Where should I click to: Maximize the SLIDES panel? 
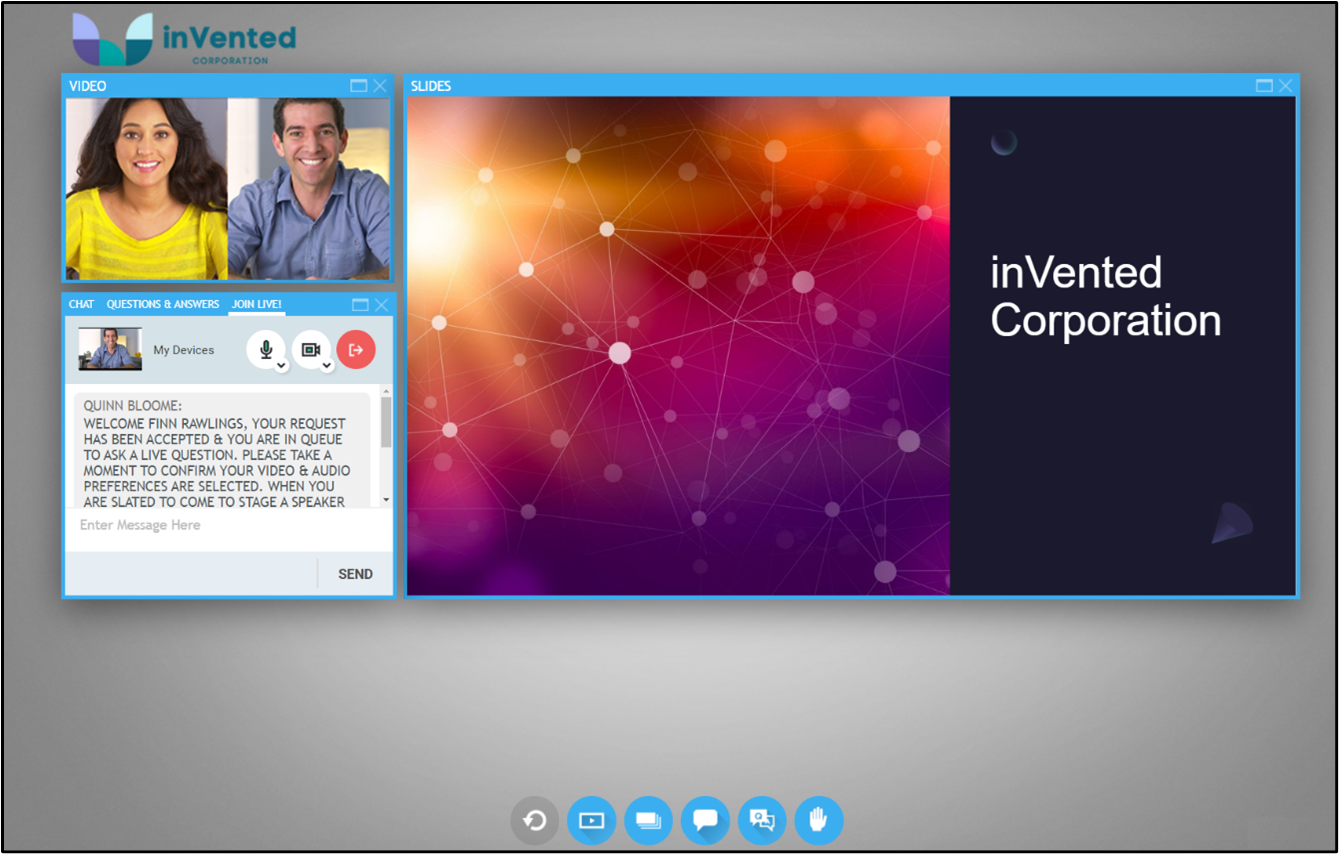pyautogui.click(x=1264, y=86)
